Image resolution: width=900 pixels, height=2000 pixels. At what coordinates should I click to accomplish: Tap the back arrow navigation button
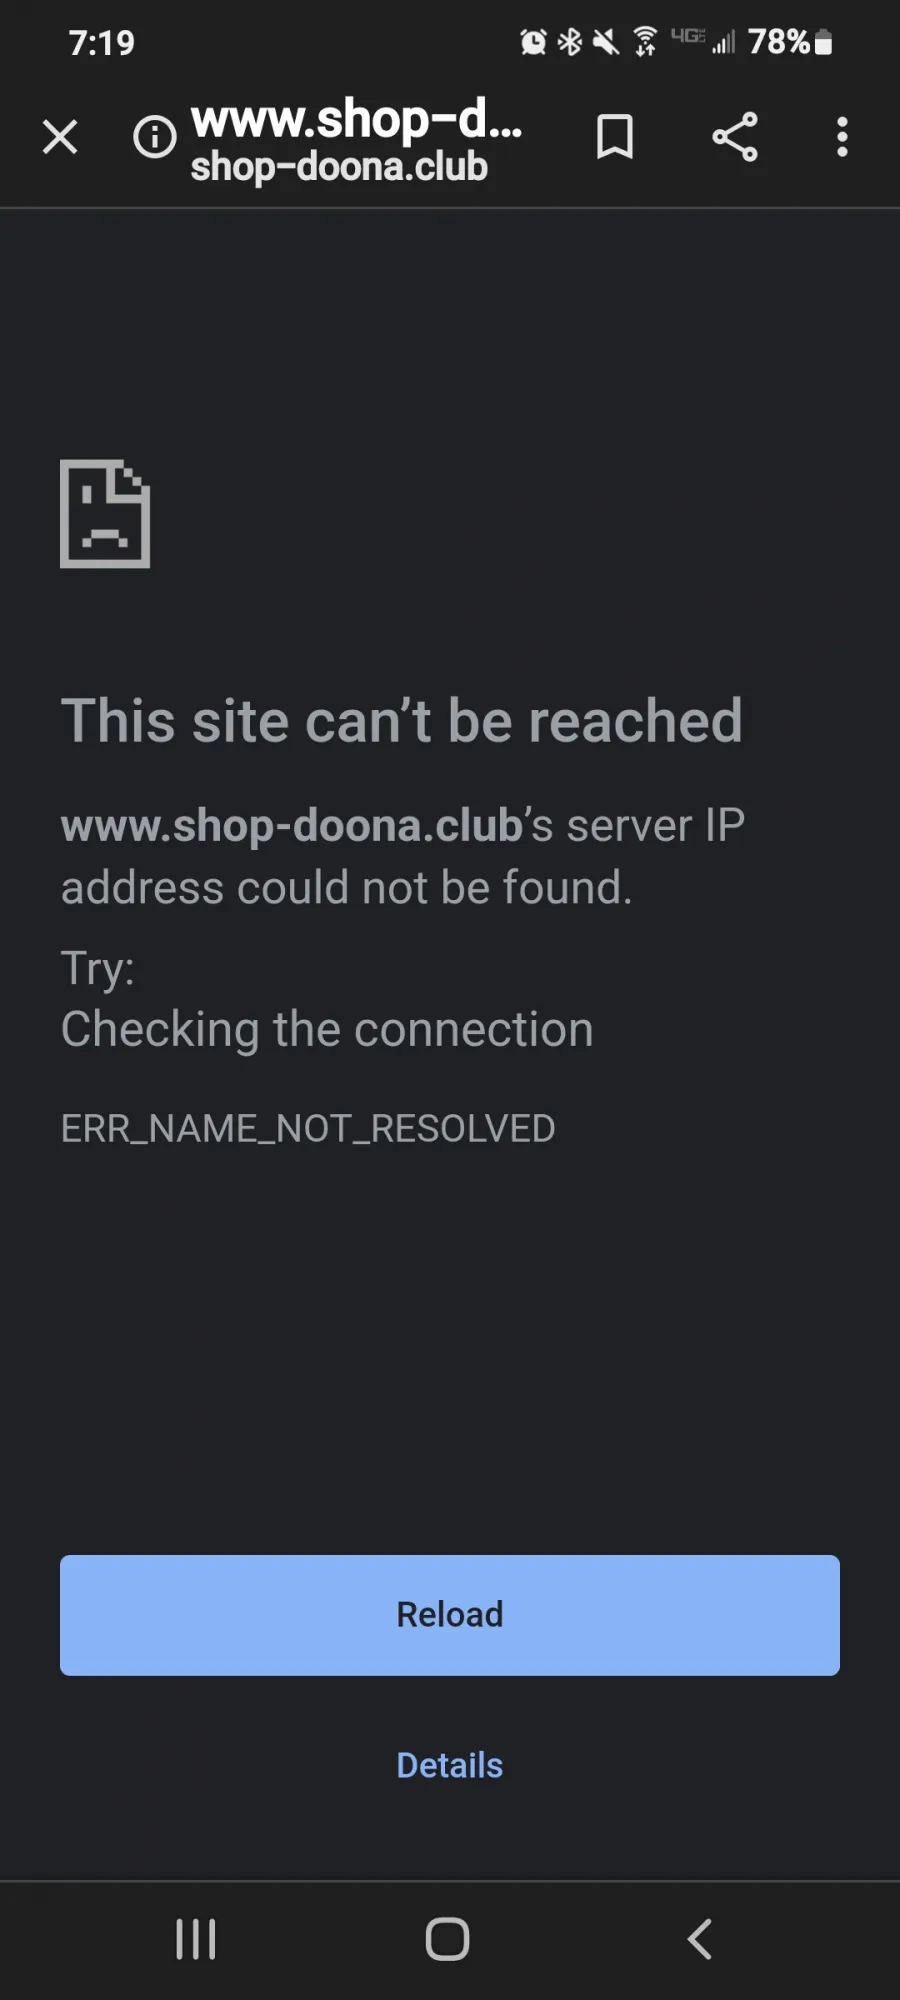click(x=700, y=1939)
